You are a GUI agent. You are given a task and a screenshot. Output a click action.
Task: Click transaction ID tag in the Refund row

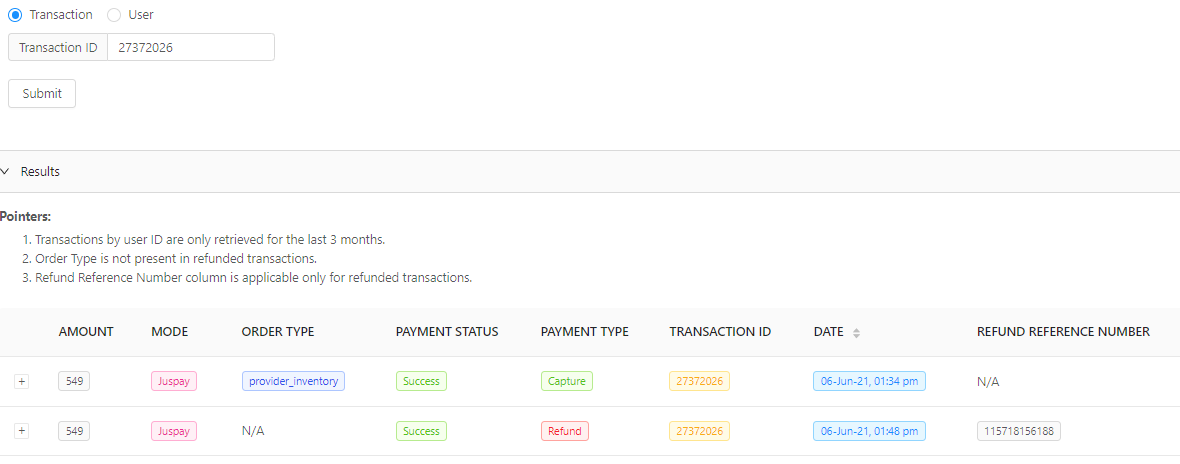[699, 431]
